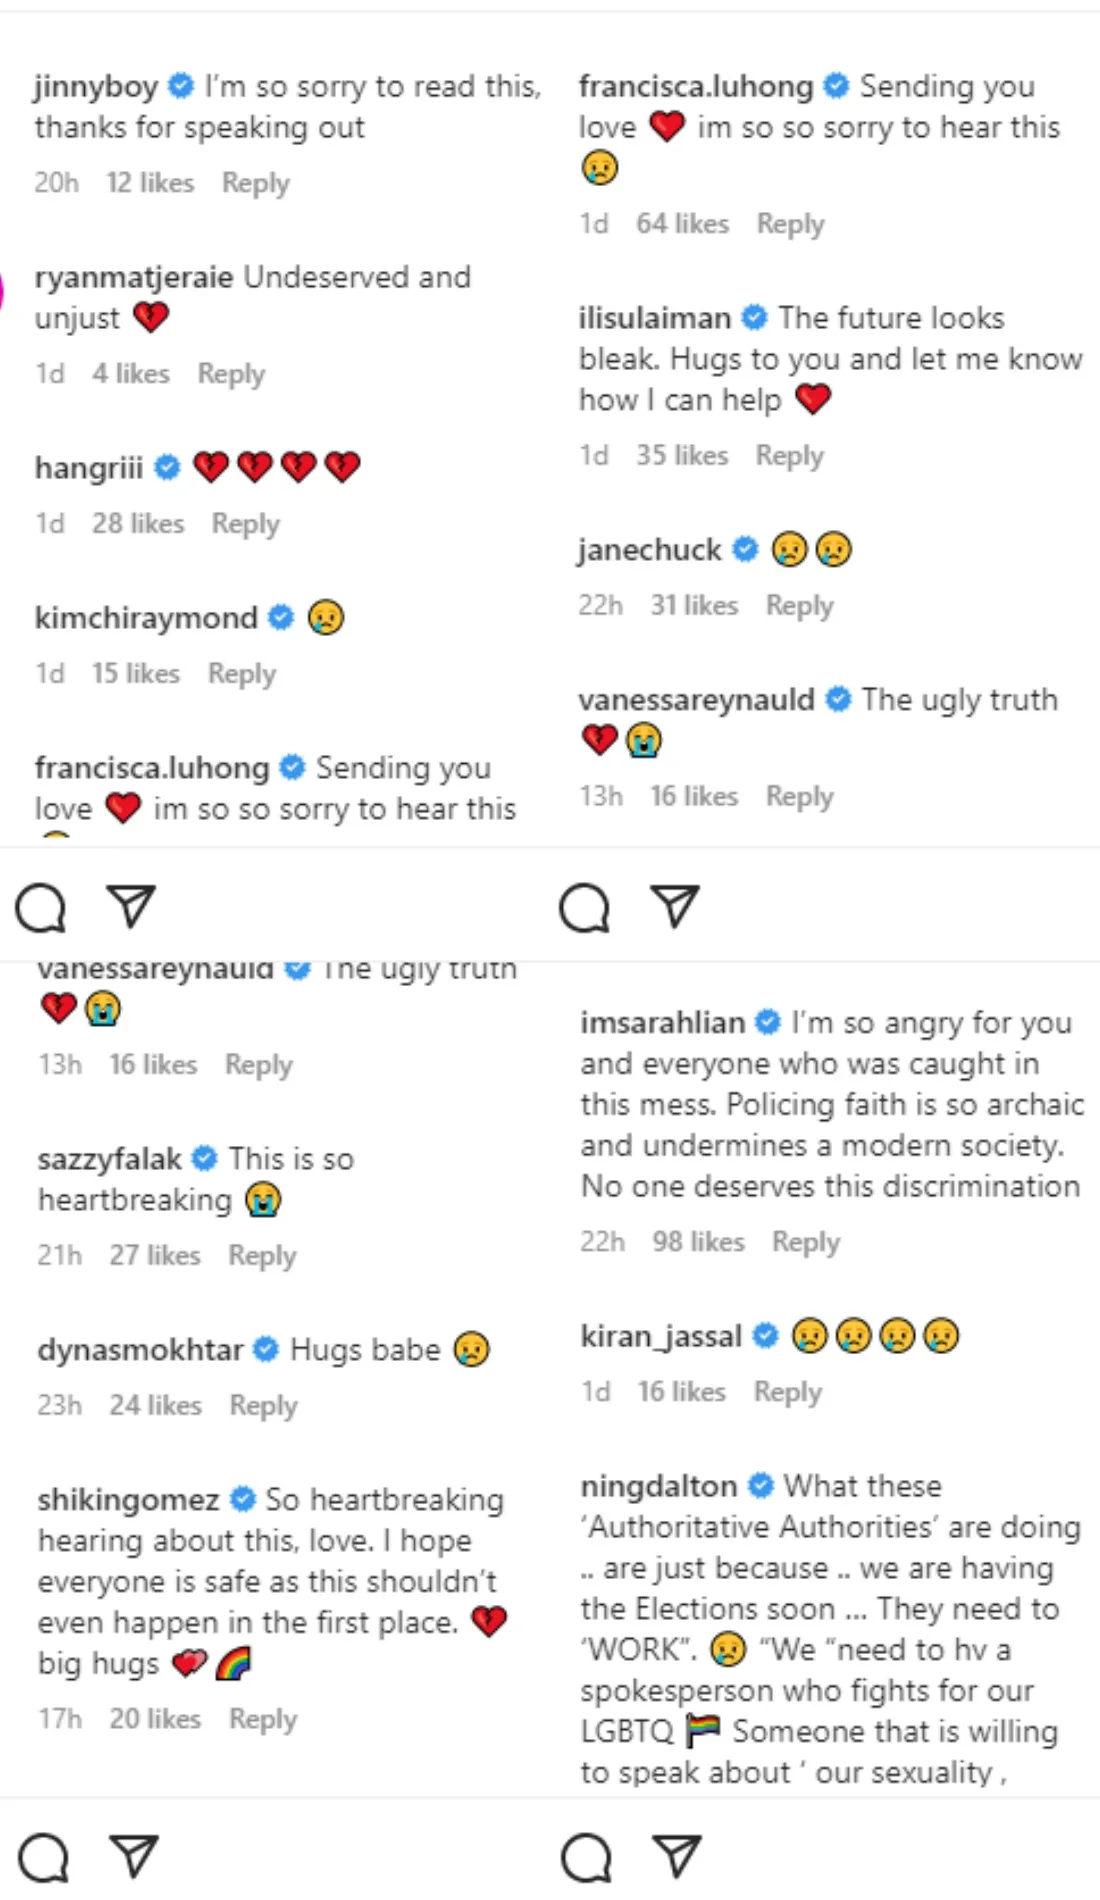1100x1900 pixels.
Task: Reply to jinnyboy's comment
Action: coord(256,183)
